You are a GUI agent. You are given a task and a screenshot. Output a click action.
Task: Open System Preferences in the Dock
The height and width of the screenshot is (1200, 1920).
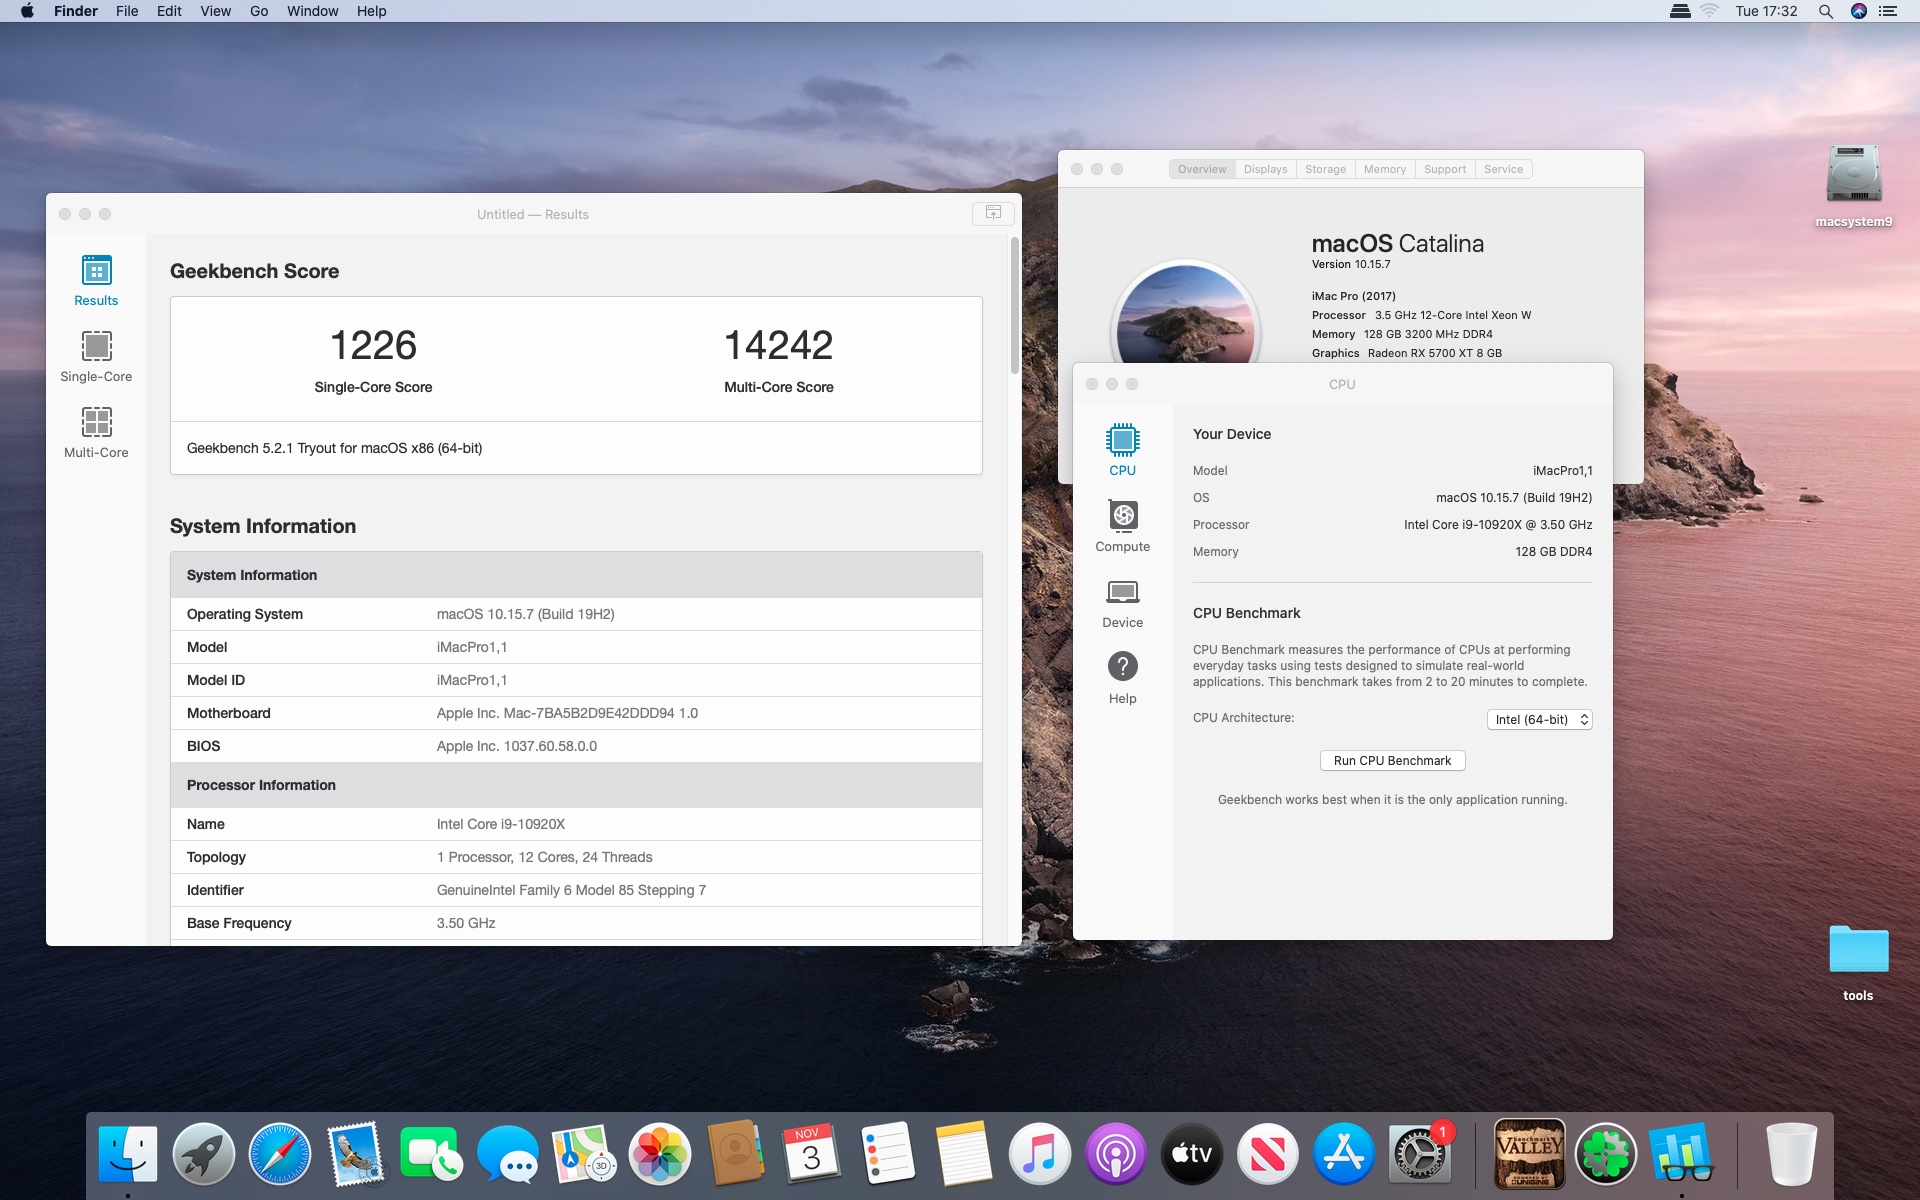click(1418, 1154)
